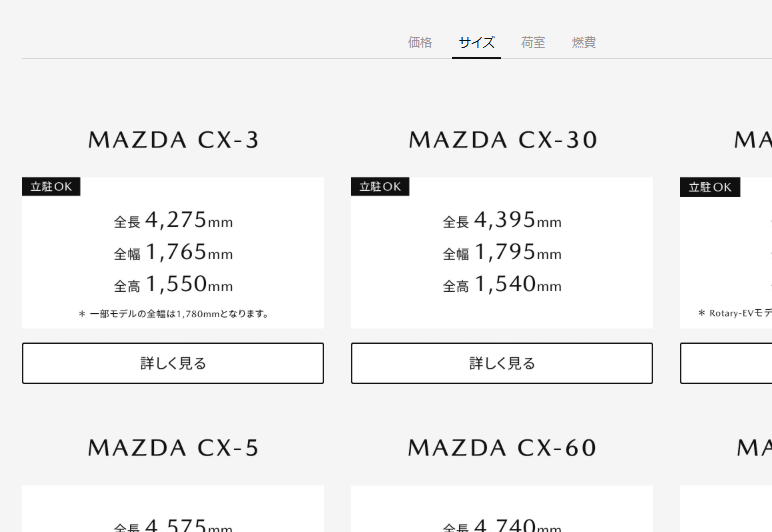The image size is (772, 532).
Task: Click CX-30 全長 4,395mm value
Action: tap(502, 220)
